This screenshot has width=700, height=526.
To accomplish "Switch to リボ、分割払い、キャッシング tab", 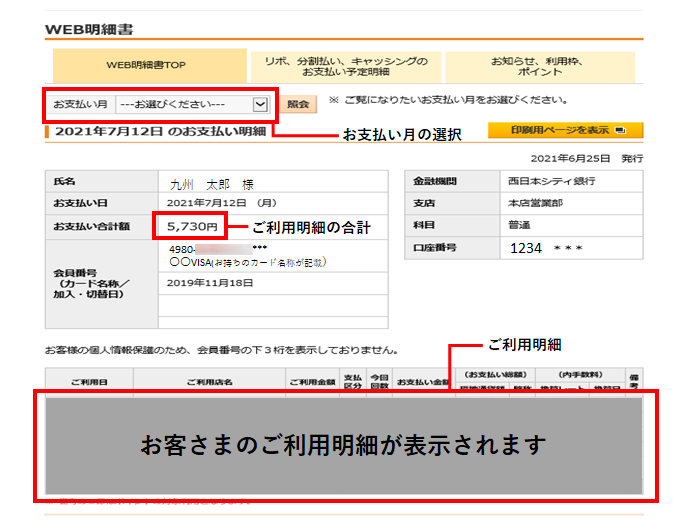I will [x=346, y=67].
